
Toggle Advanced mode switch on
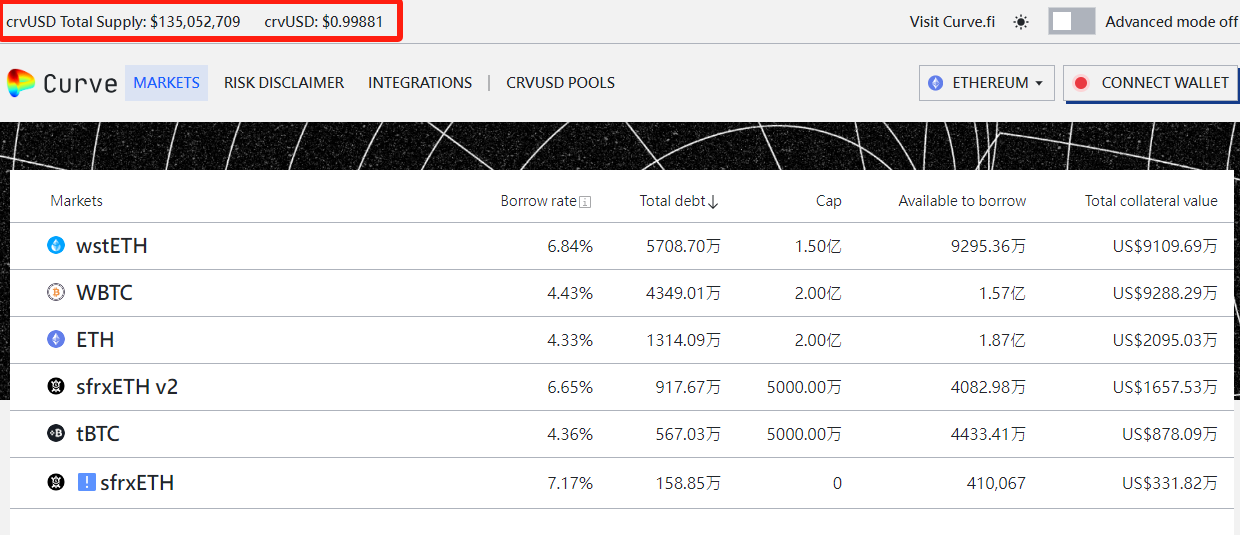pos(1072,21)
